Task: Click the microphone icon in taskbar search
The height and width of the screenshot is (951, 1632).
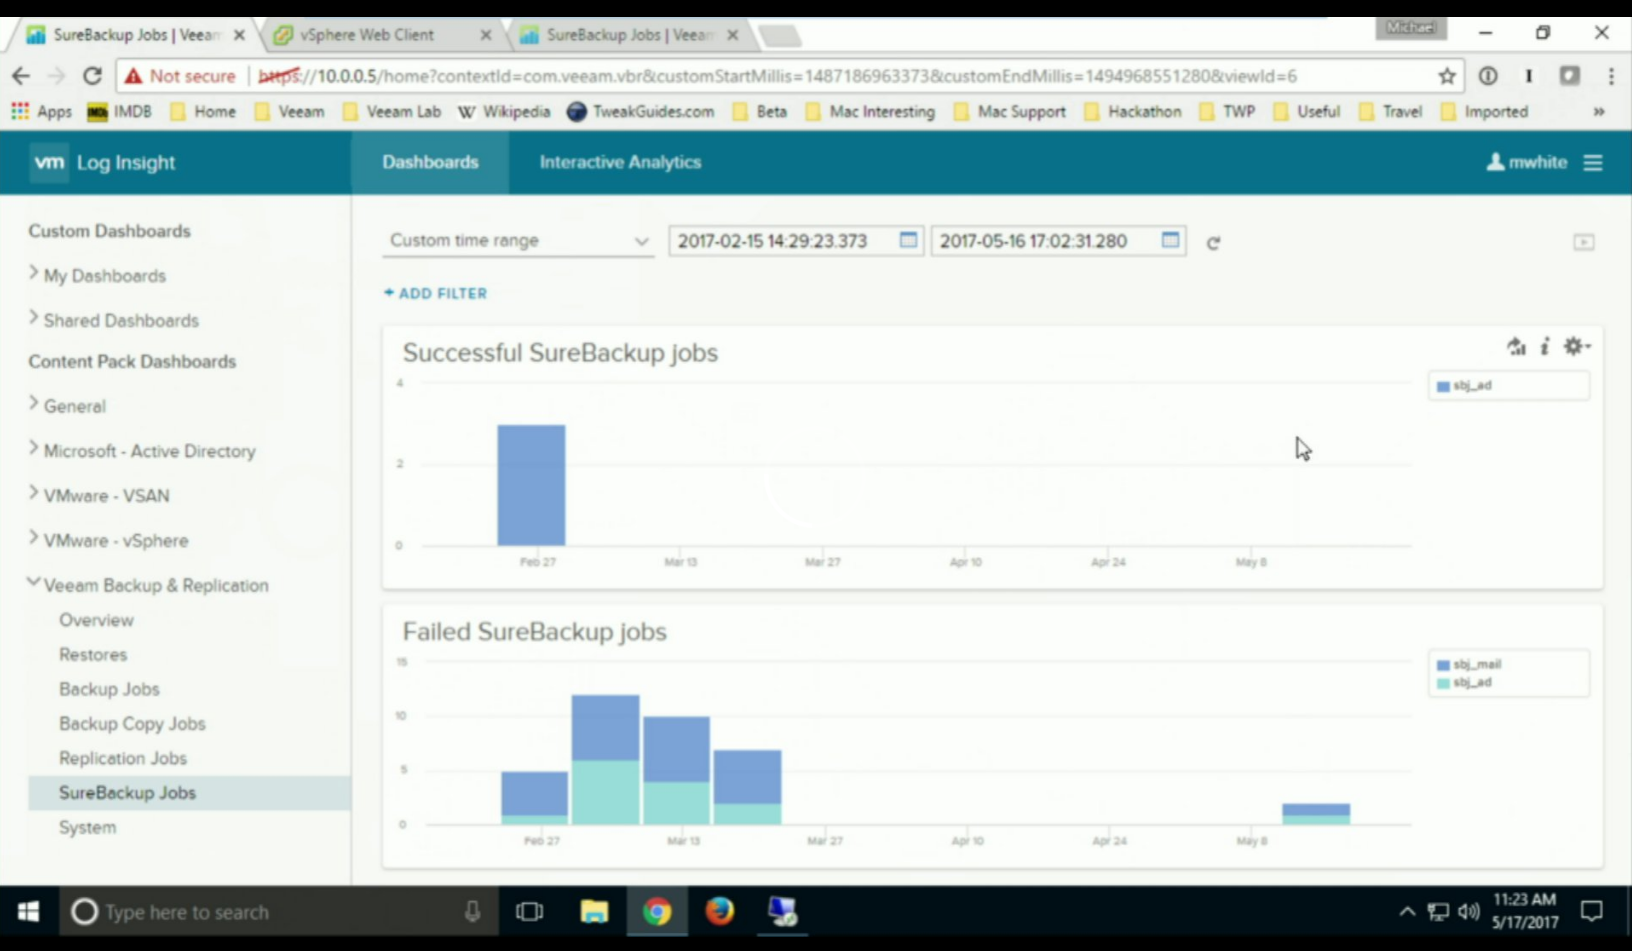Action: click(x=472, y=911)
